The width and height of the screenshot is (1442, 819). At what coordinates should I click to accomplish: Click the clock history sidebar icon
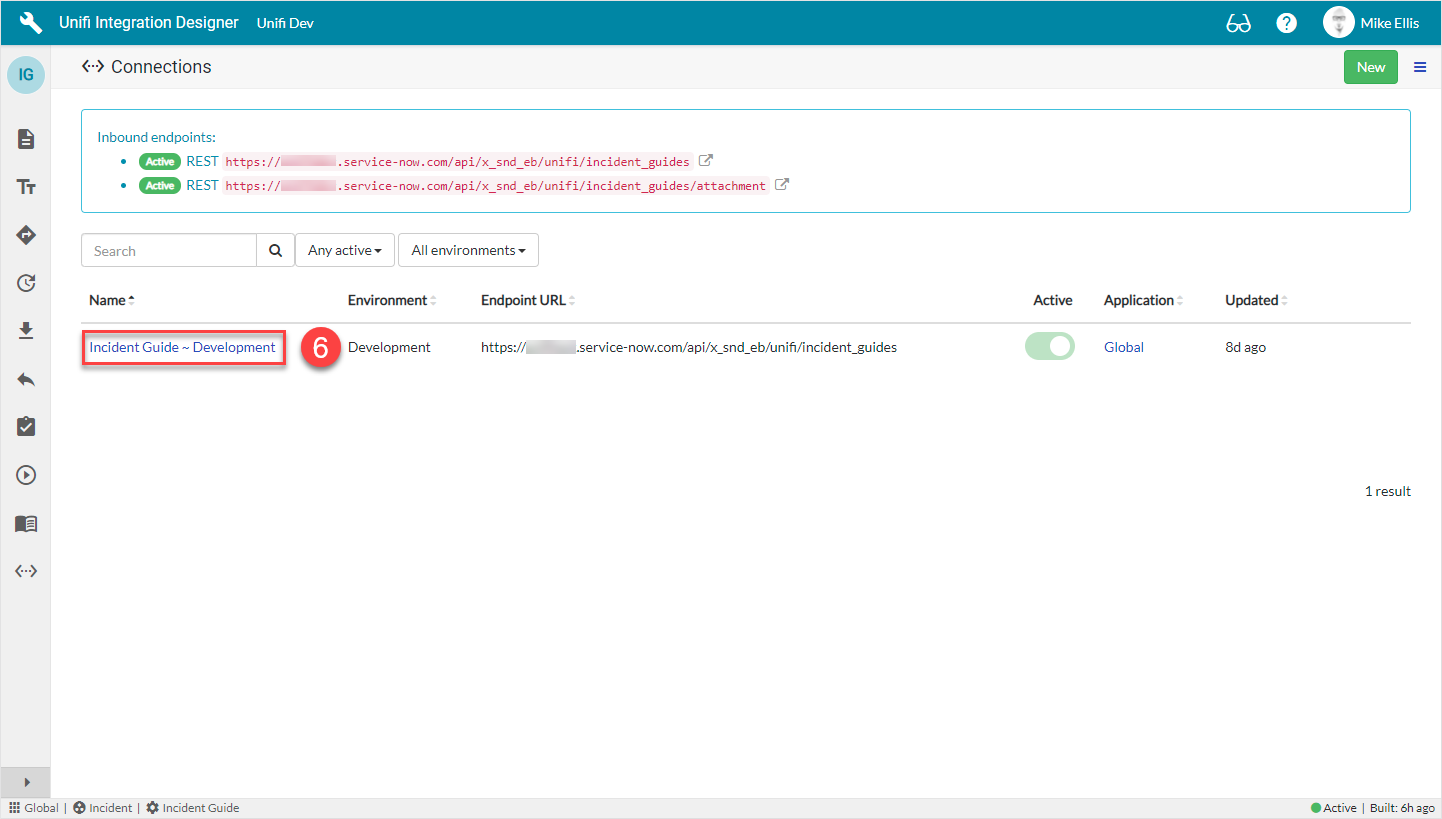[x=26, y=283]
